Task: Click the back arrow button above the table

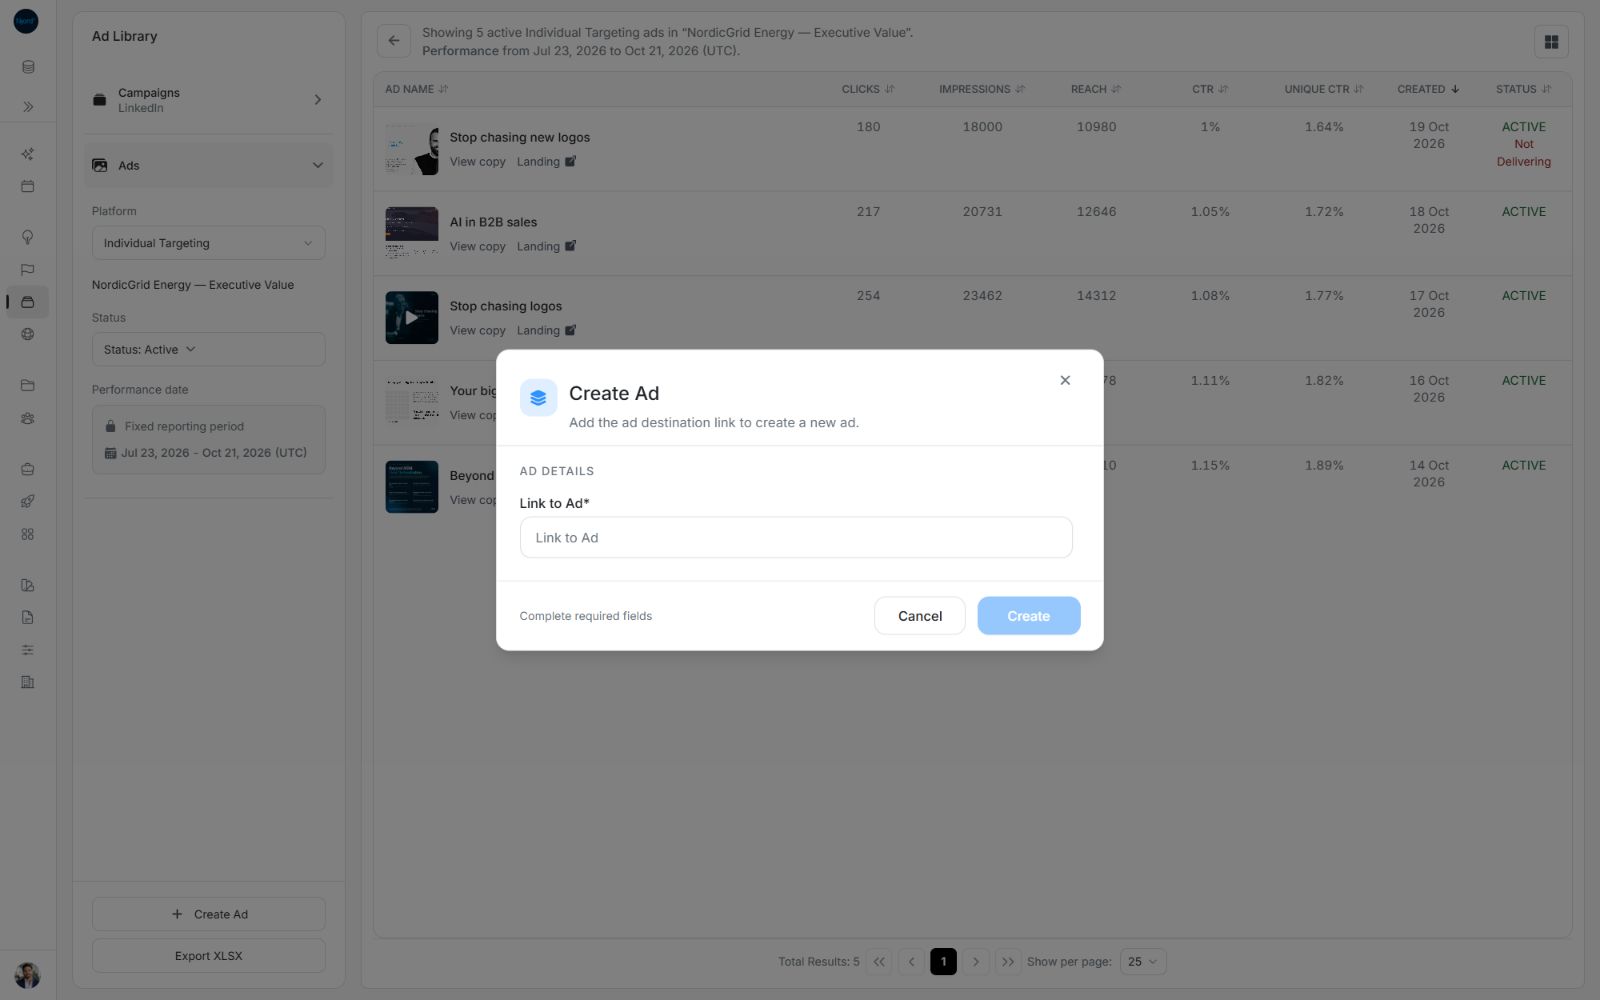Action: click(394, 41)
